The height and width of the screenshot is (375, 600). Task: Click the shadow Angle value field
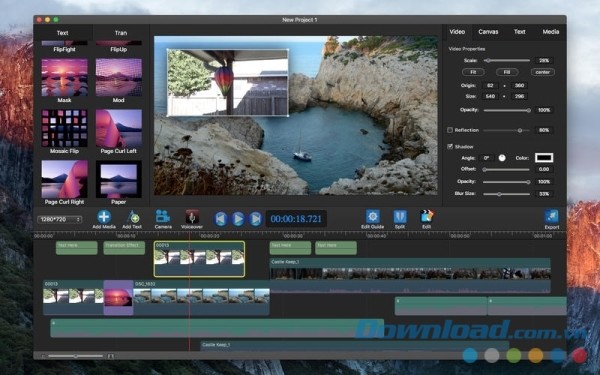pyautogui.click(x=486, y=158)
